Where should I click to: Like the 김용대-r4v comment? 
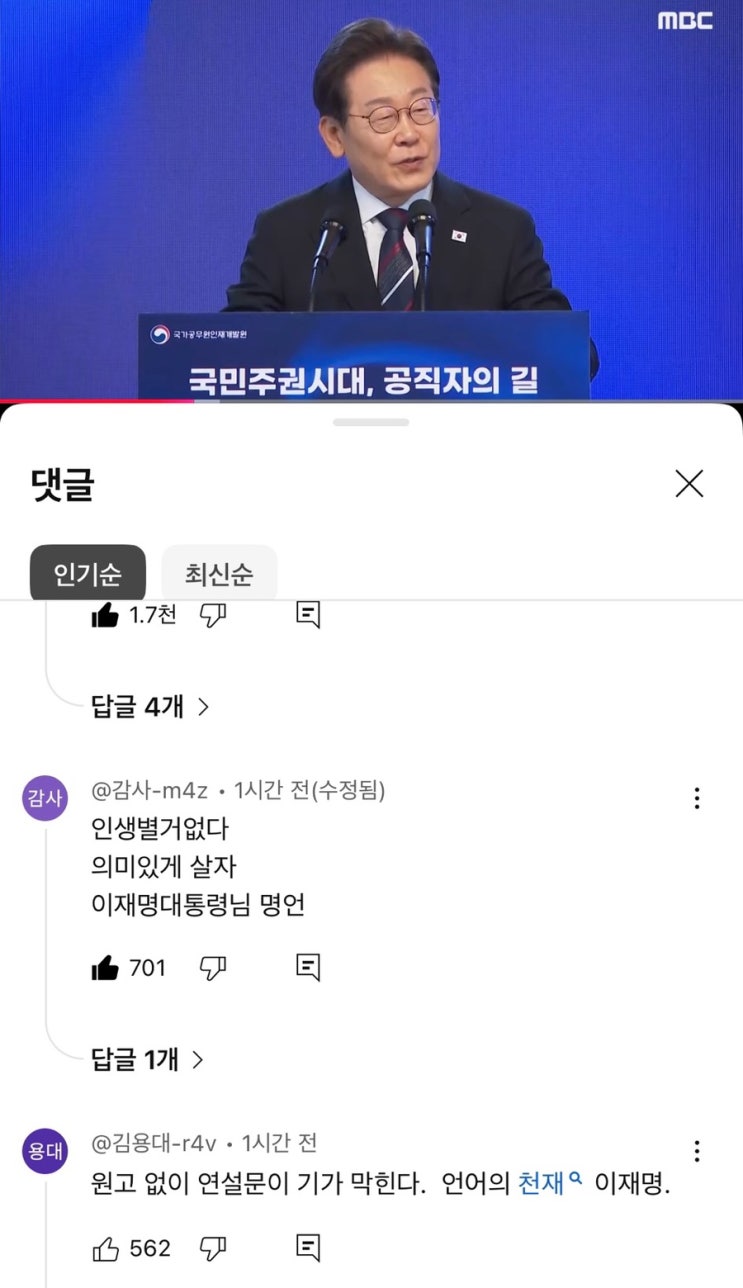[x=105, y=1248]
